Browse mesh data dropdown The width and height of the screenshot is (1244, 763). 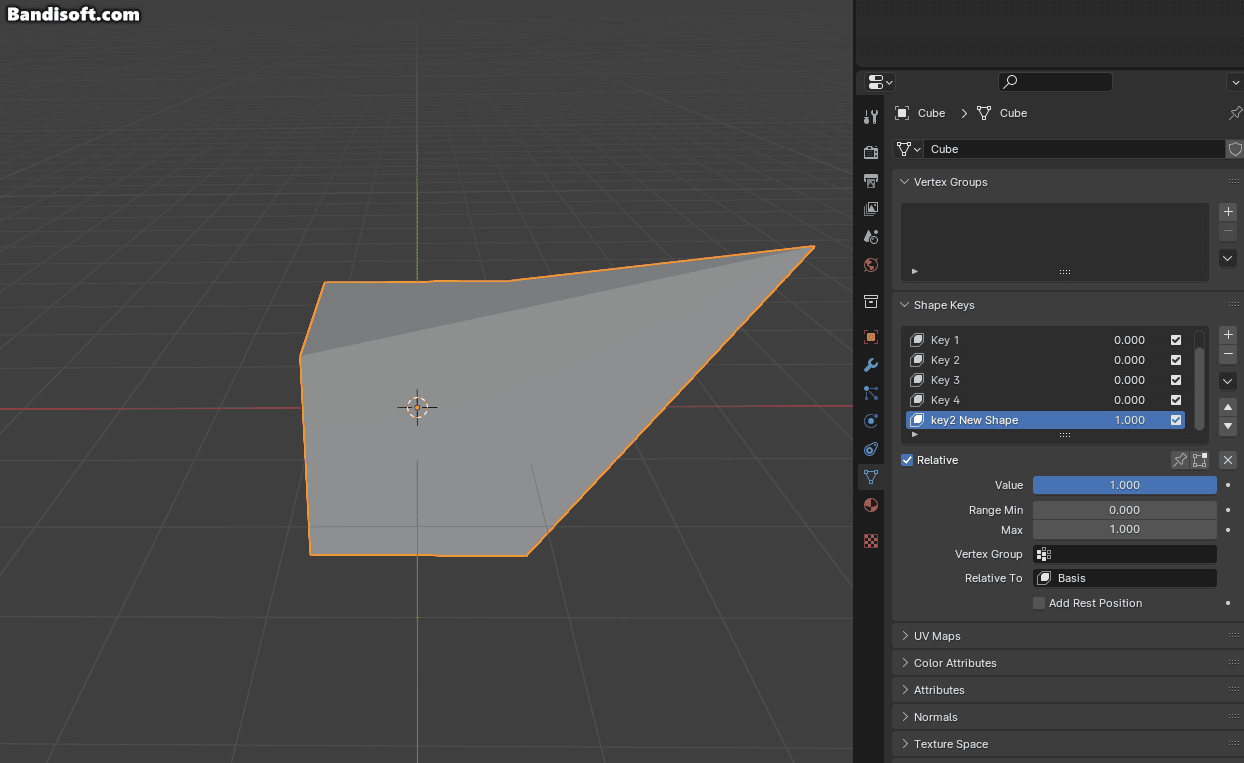909,149
